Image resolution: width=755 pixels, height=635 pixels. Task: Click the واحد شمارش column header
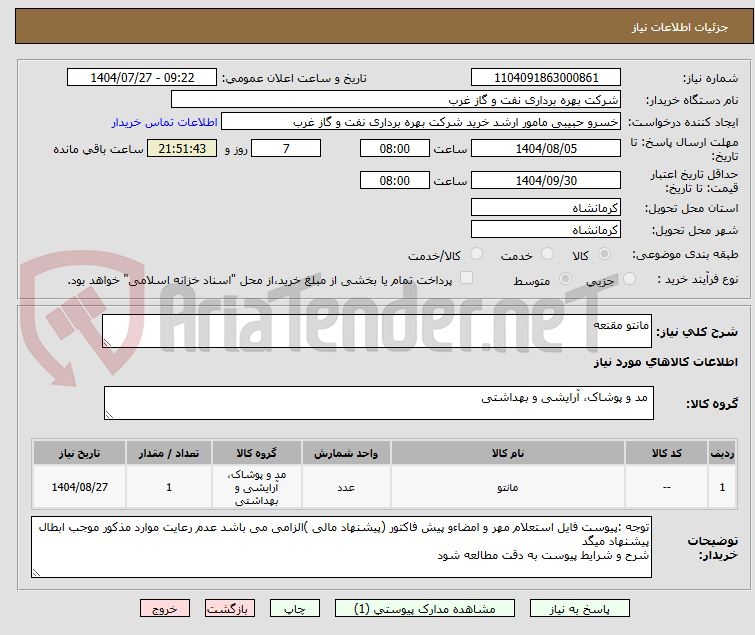[346, 453]
